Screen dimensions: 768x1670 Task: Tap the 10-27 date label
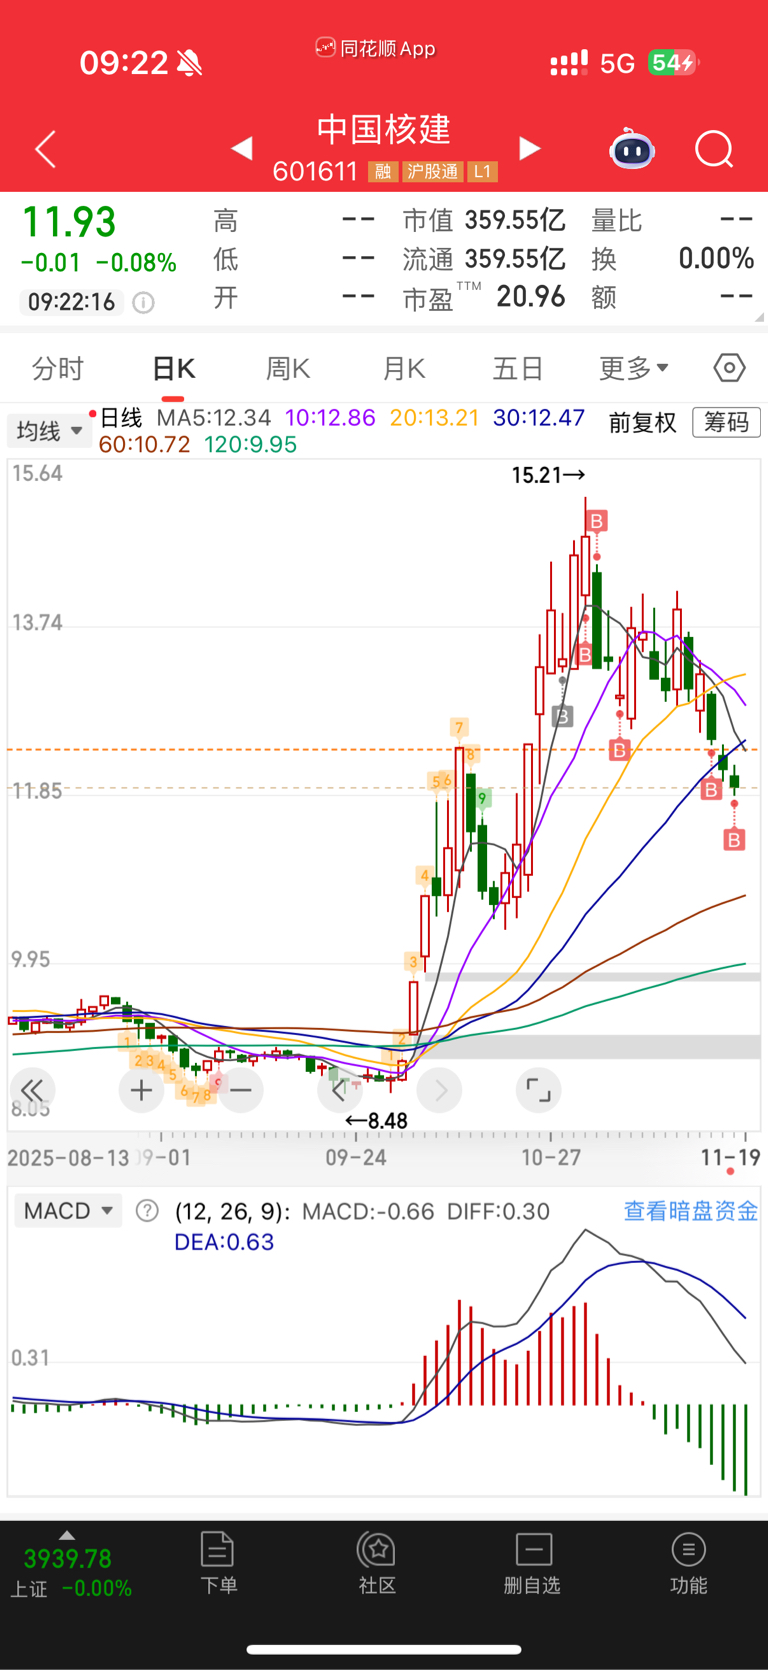tap(551, 1157)
